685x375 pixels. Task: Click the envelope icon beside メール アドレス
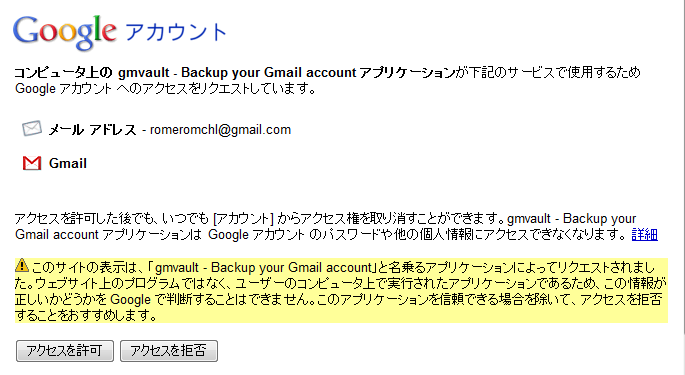click(32, 128)
